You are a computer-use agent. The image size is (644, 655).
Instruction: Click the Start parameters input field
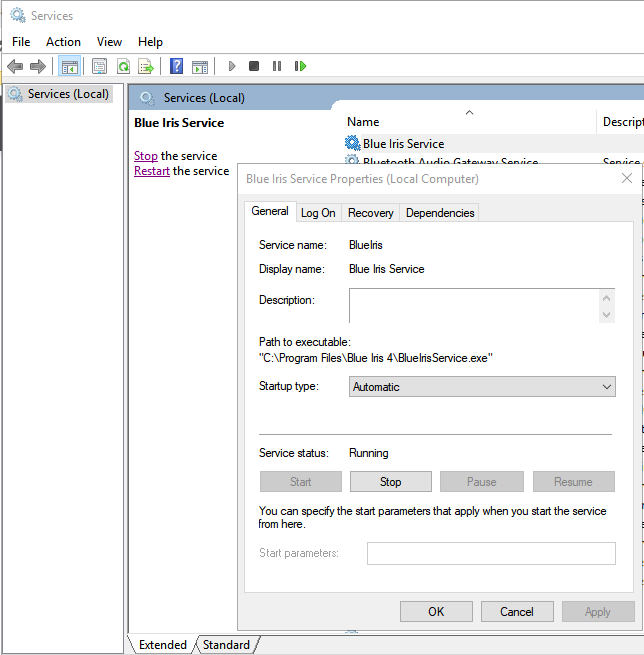491,553
